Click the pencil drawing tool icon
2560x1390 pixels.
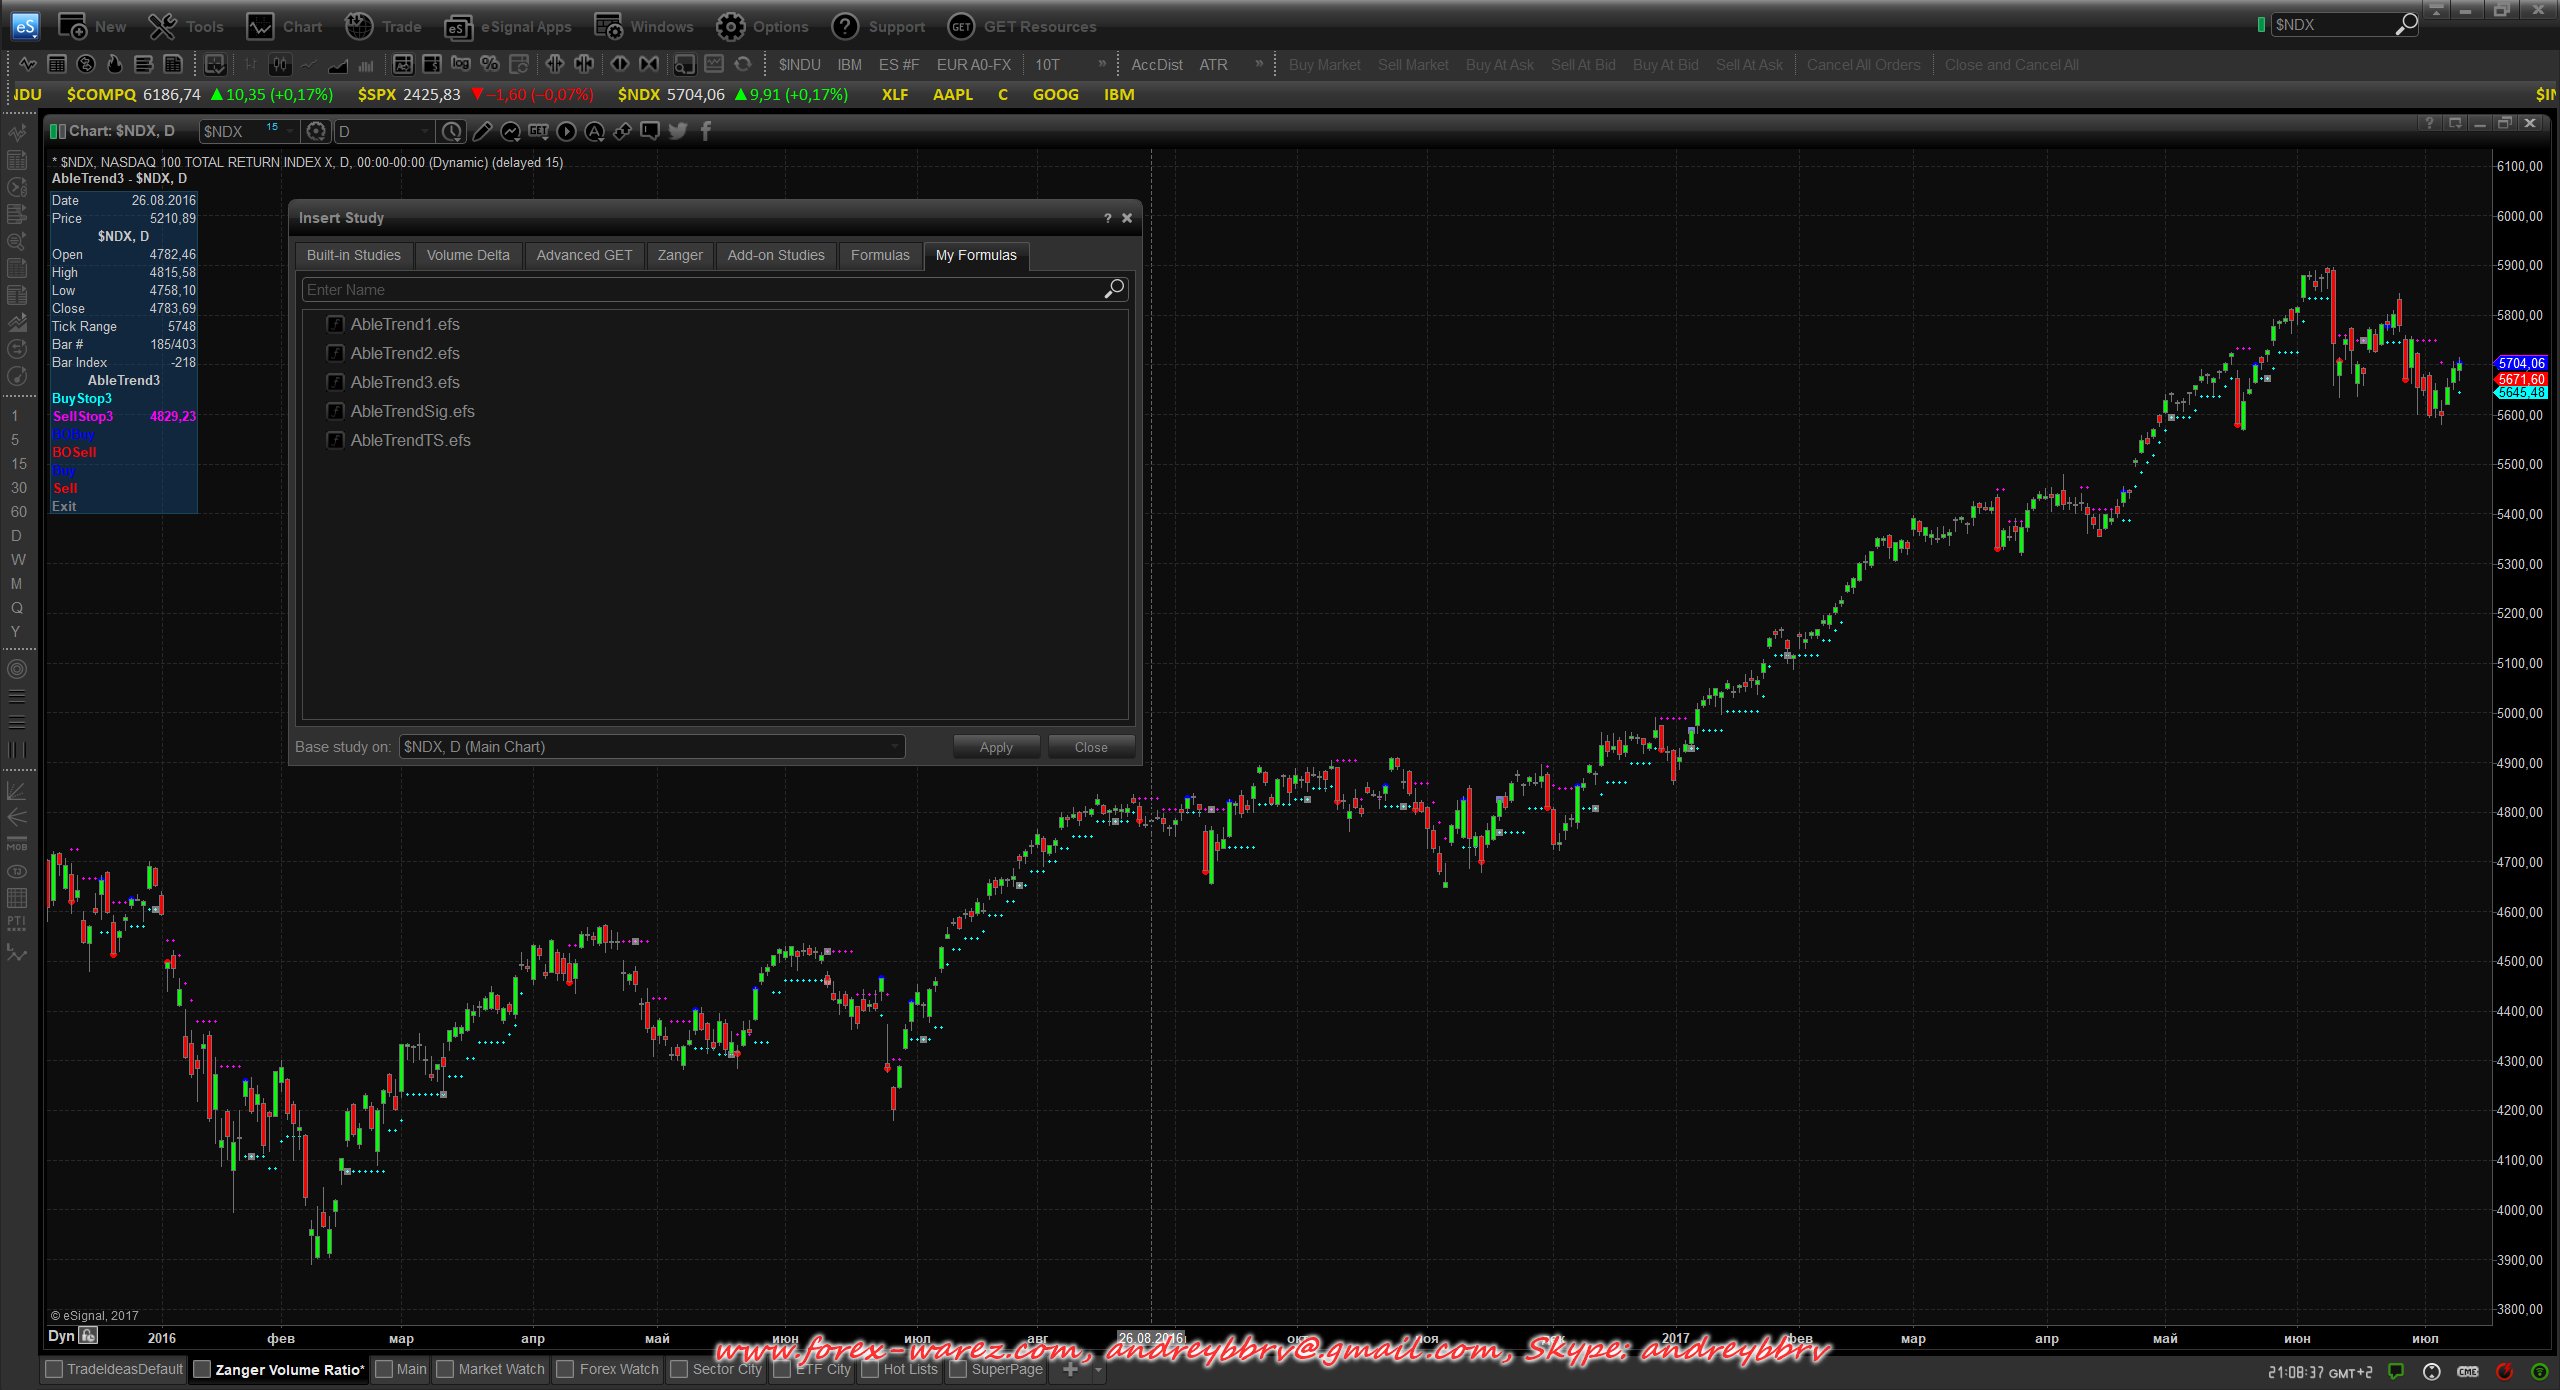482,131
